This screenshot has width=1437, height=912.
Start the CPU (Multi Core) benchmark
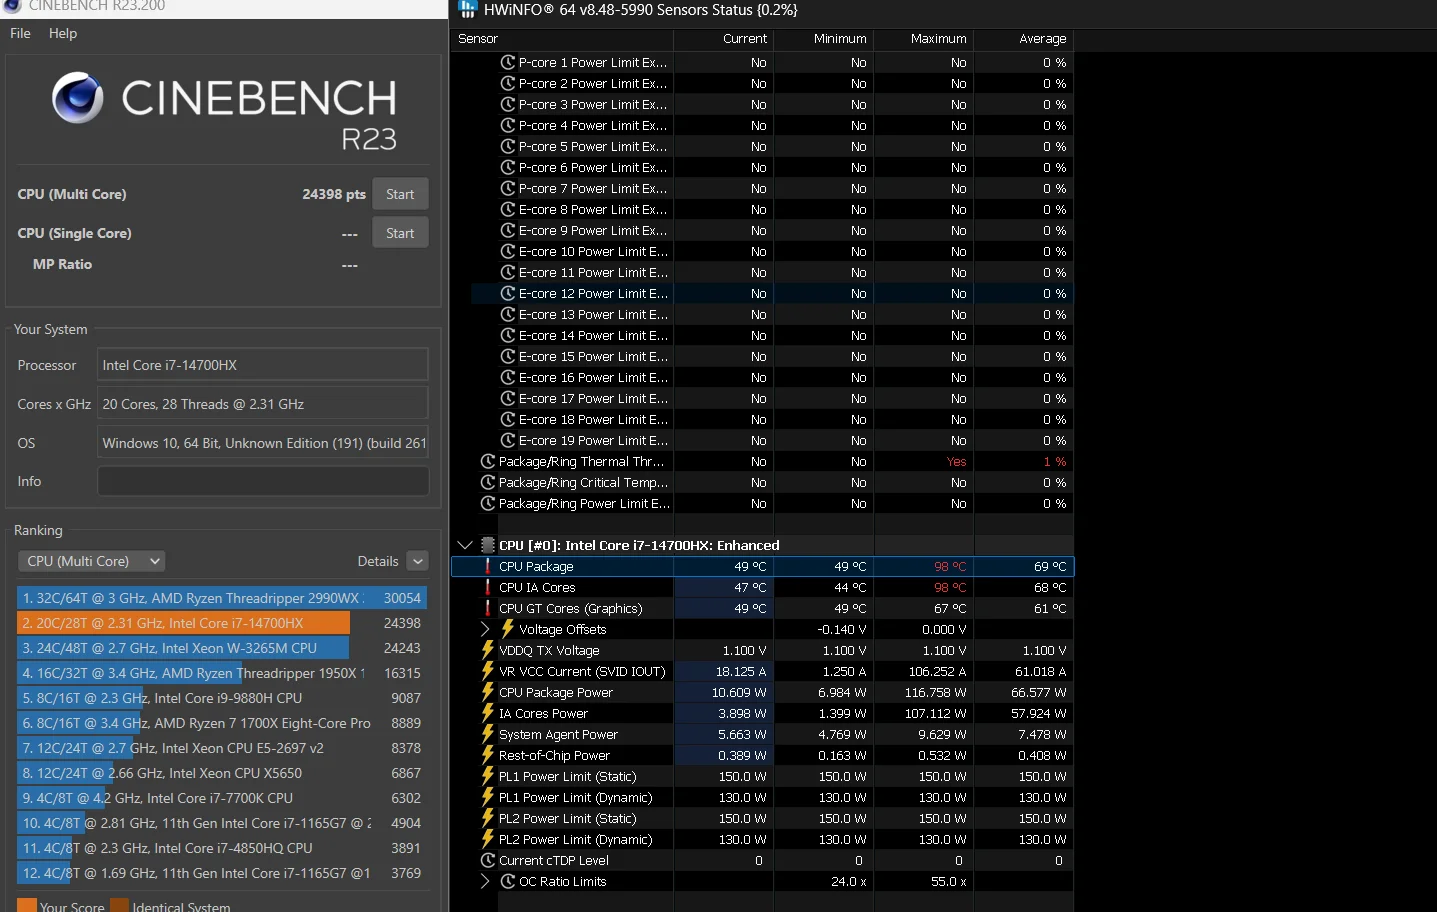tap(400, 194)
